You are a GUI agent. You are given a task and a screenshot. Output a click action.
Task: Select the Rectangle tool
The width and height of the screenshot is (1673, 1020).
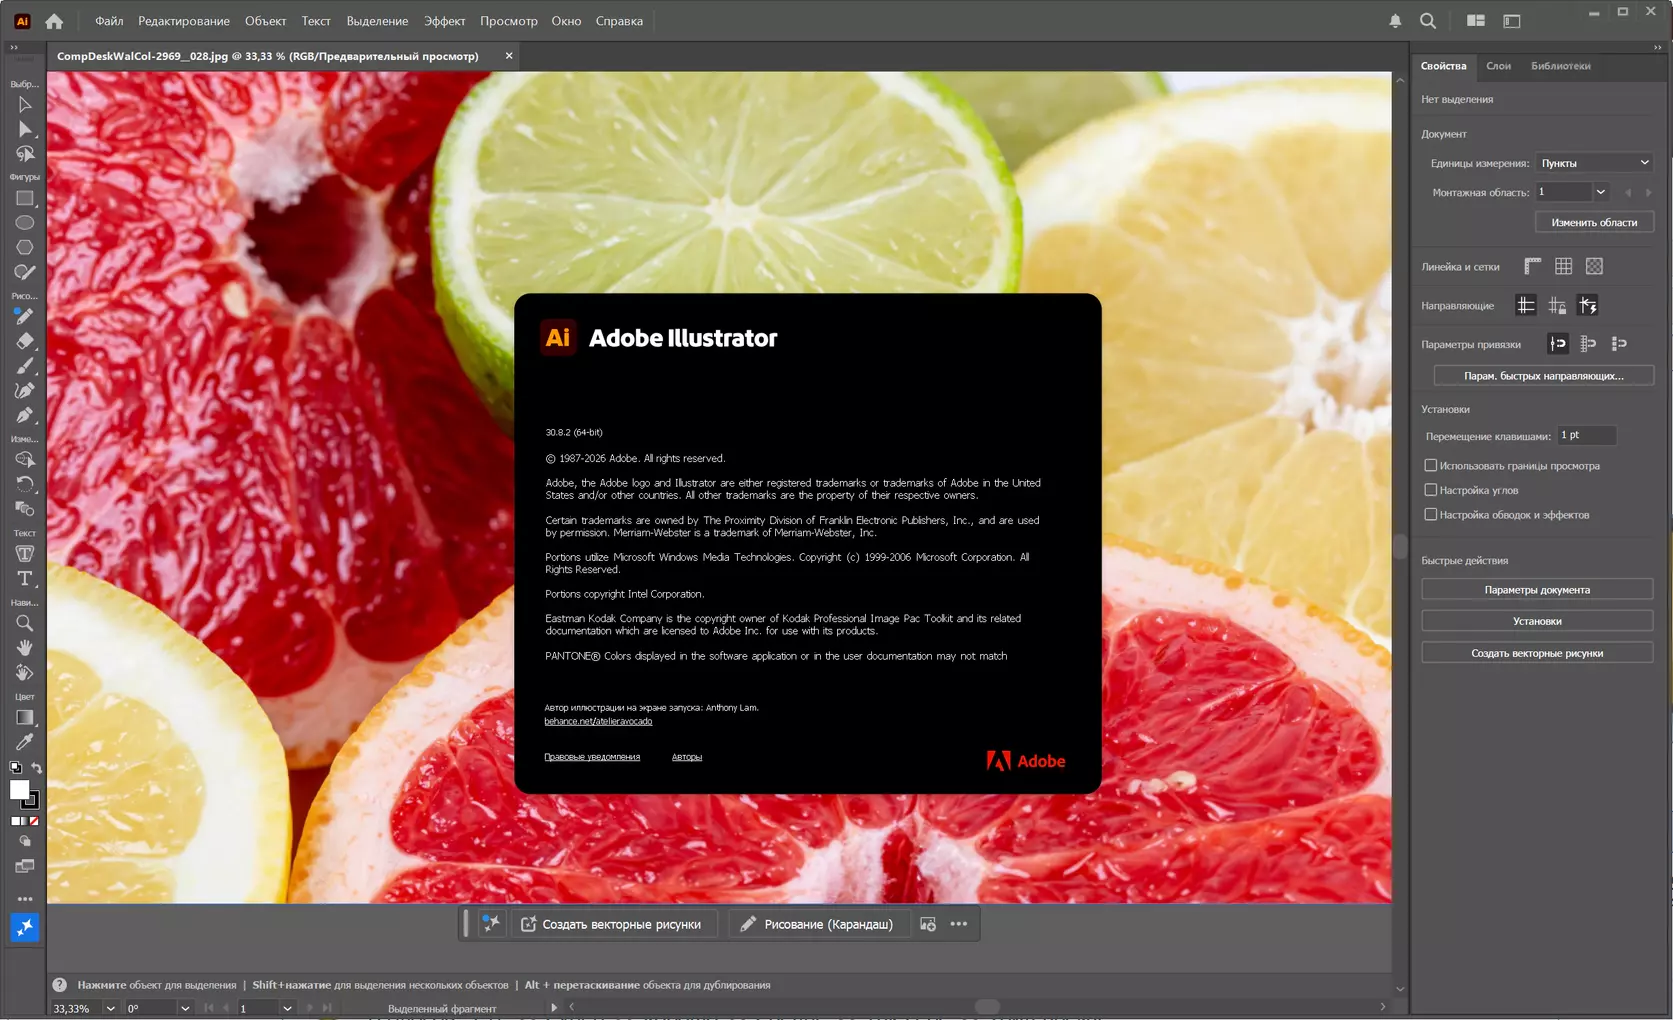25,198
